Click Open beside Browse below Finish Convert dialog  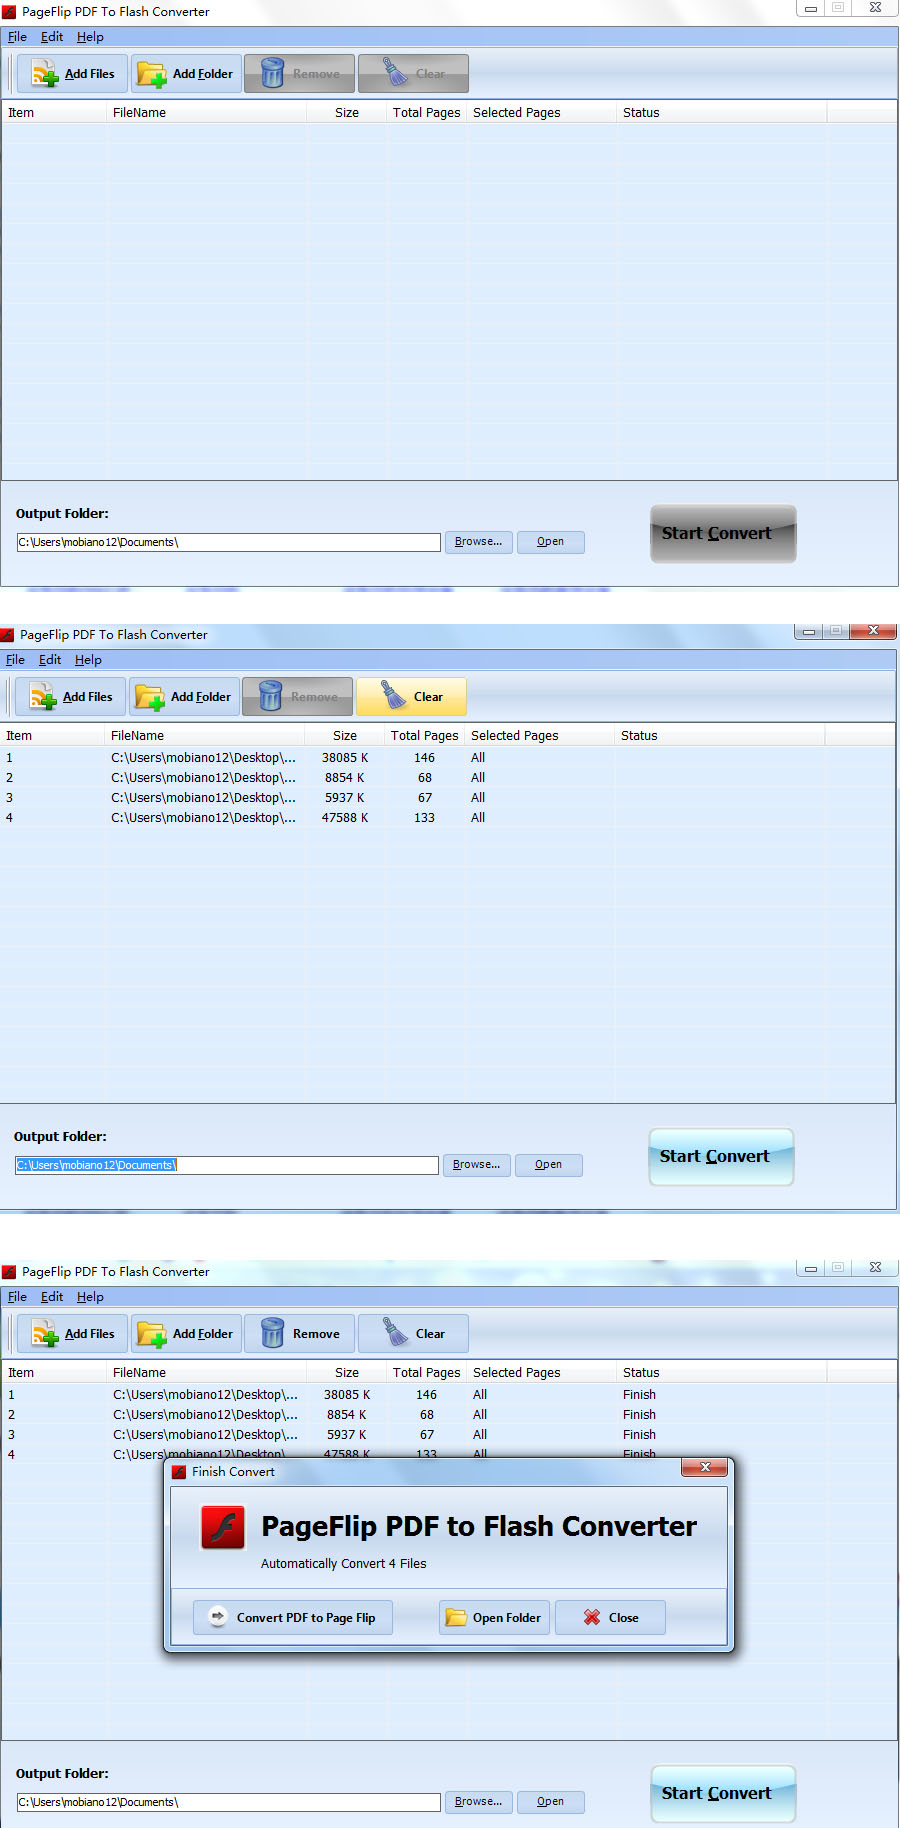[550, 1802]
